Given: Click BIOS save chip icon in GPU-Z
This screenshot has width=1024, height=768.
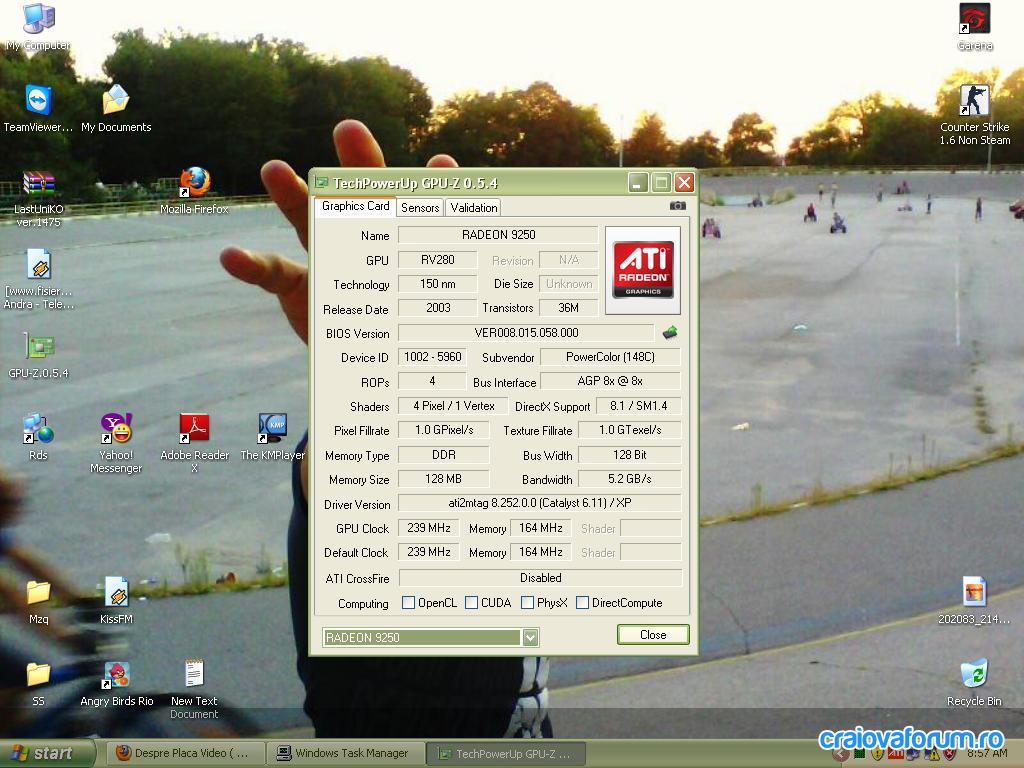Looking at the screenshot, I should 670,332.
